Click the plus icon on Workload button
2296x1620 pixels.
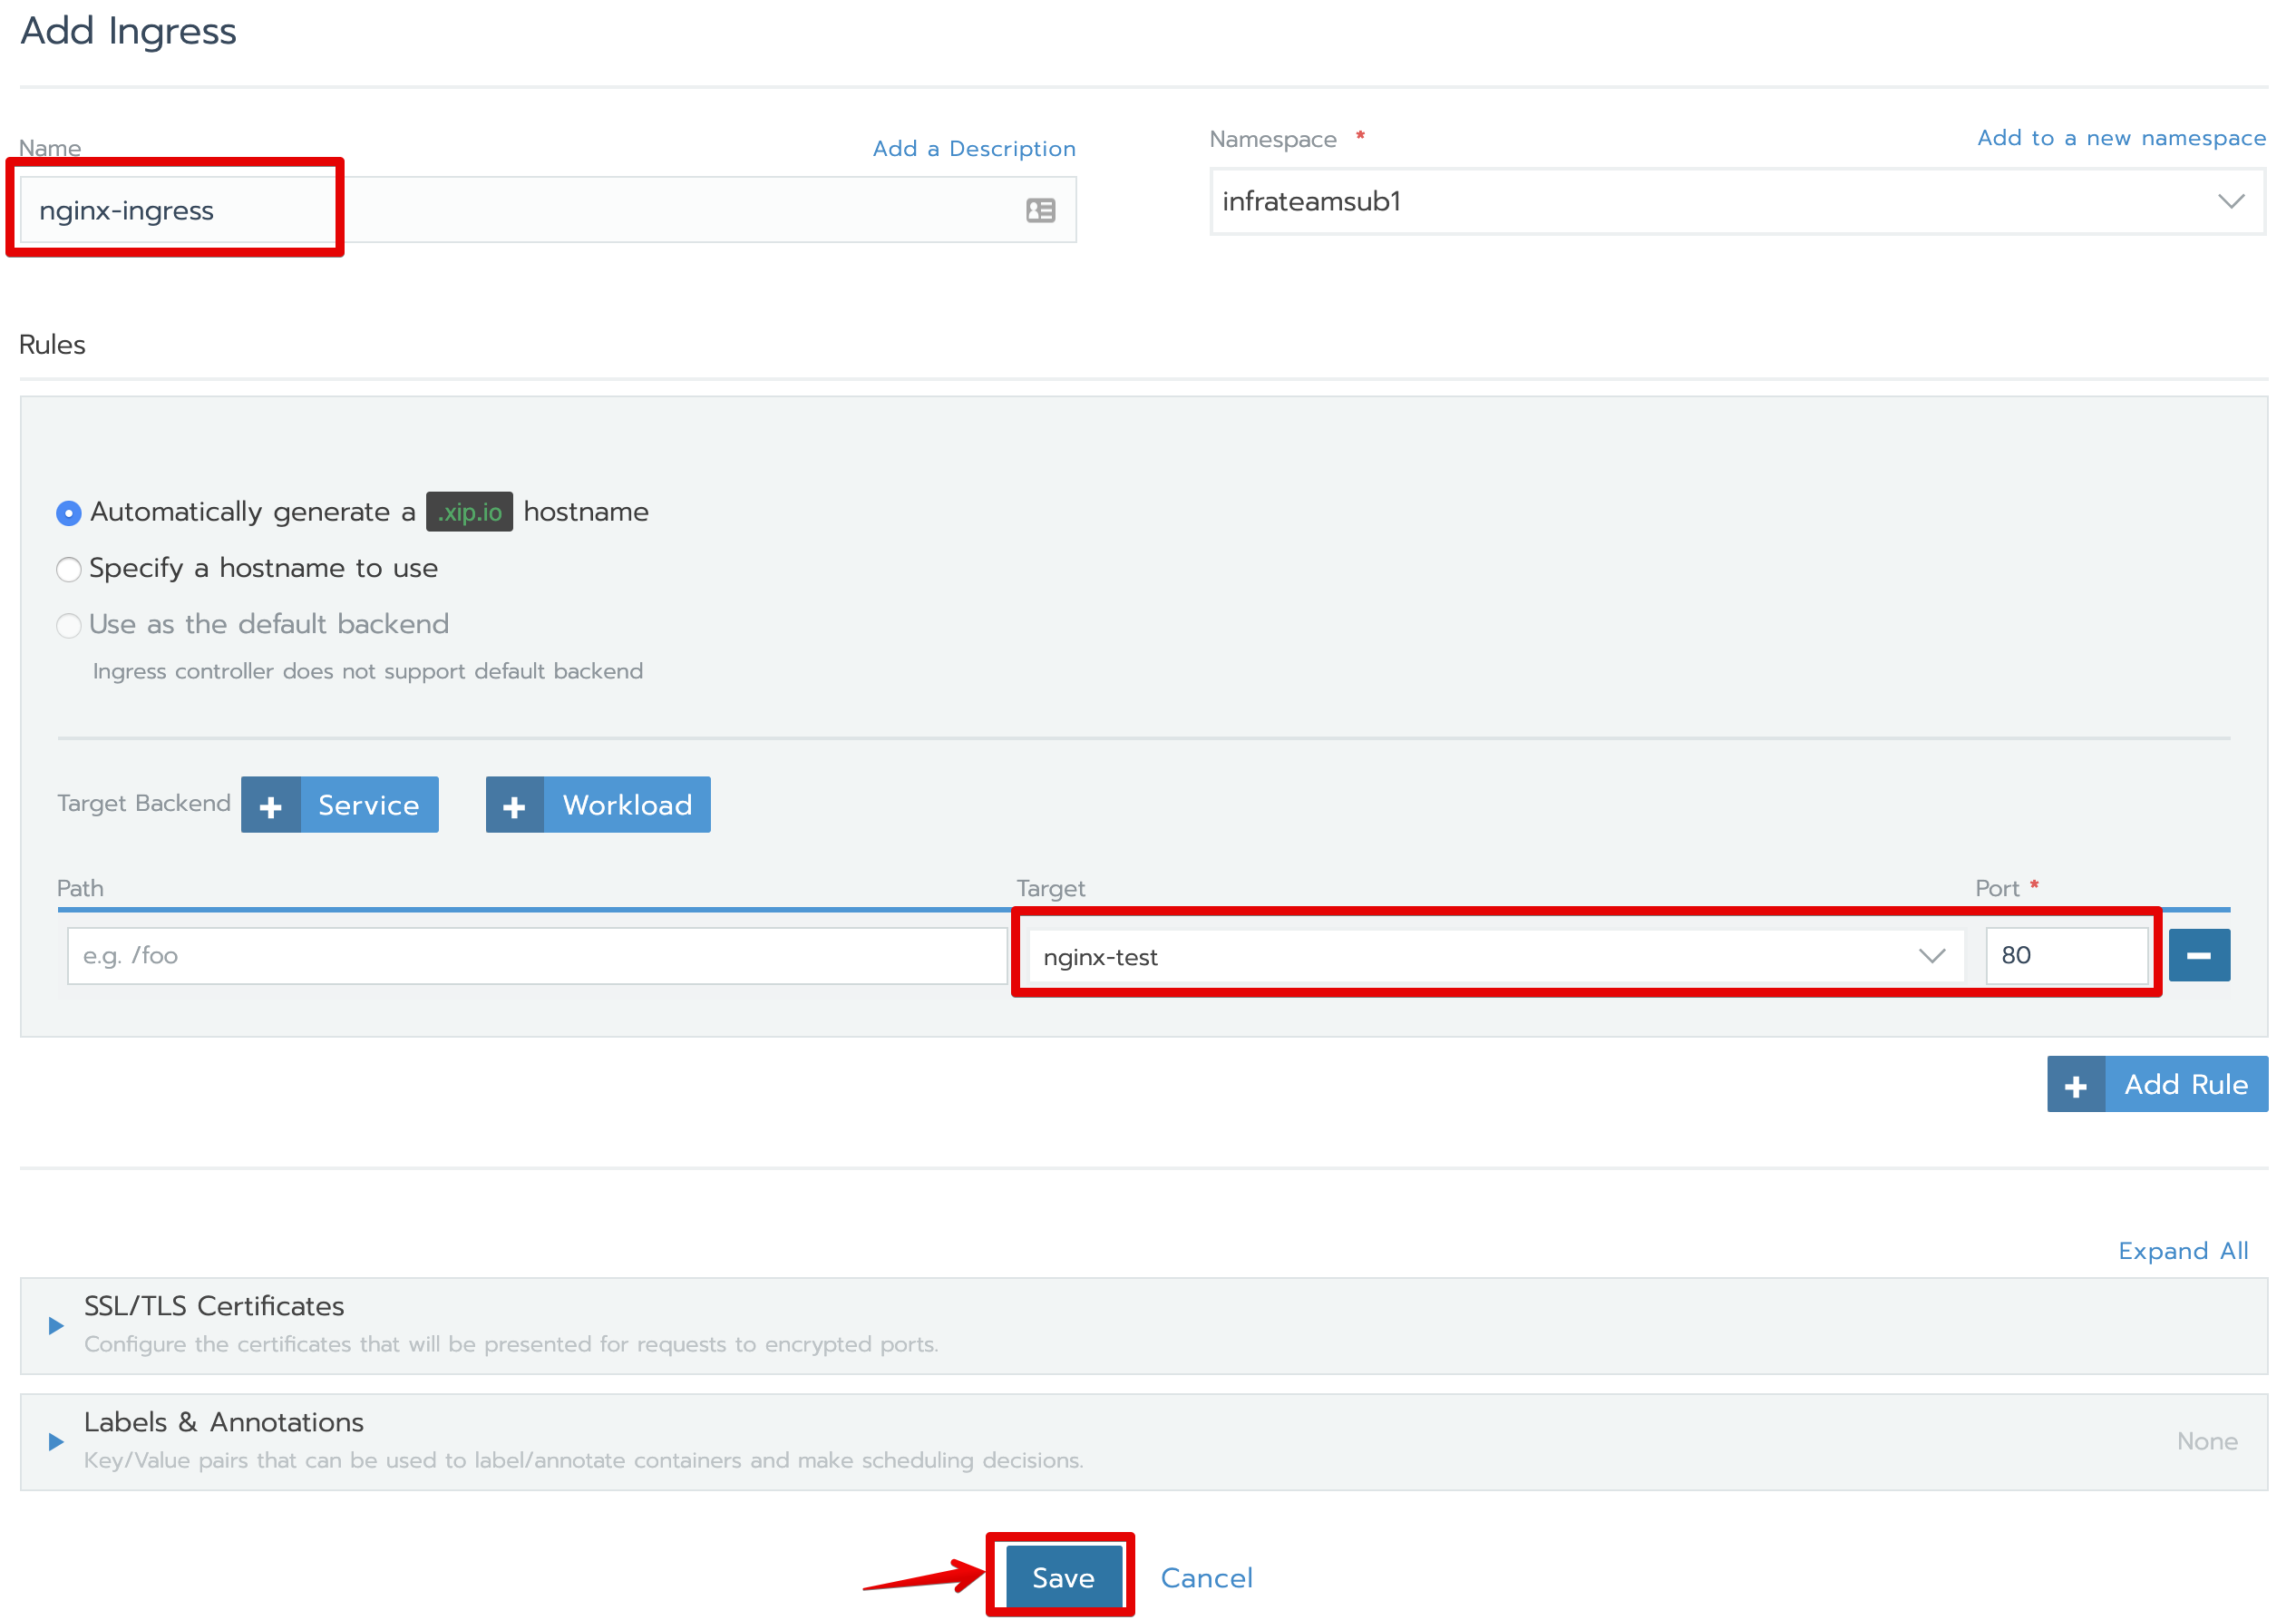point(515,806)
